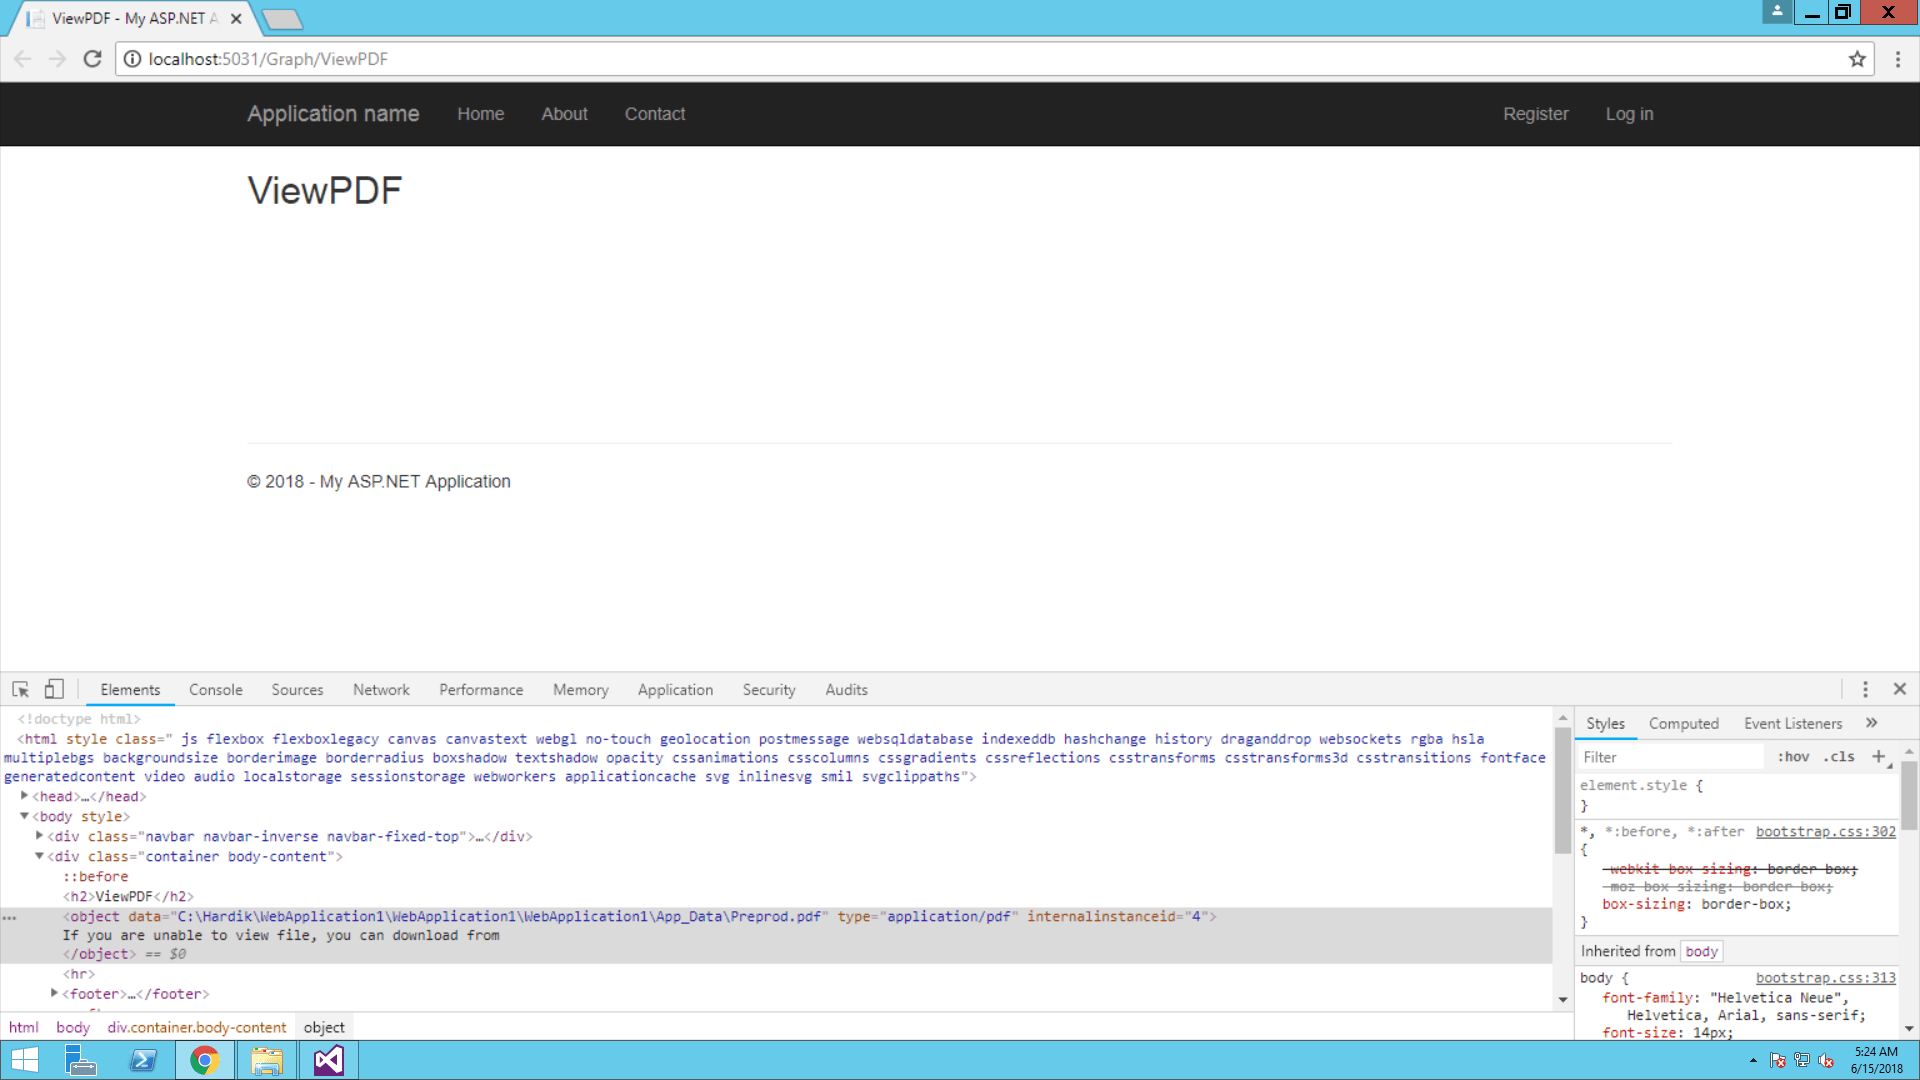Toggle the .cls element classes panel
Image resolution: width=1920 pixels, height=1080 pixels.
coord(1840,757)
